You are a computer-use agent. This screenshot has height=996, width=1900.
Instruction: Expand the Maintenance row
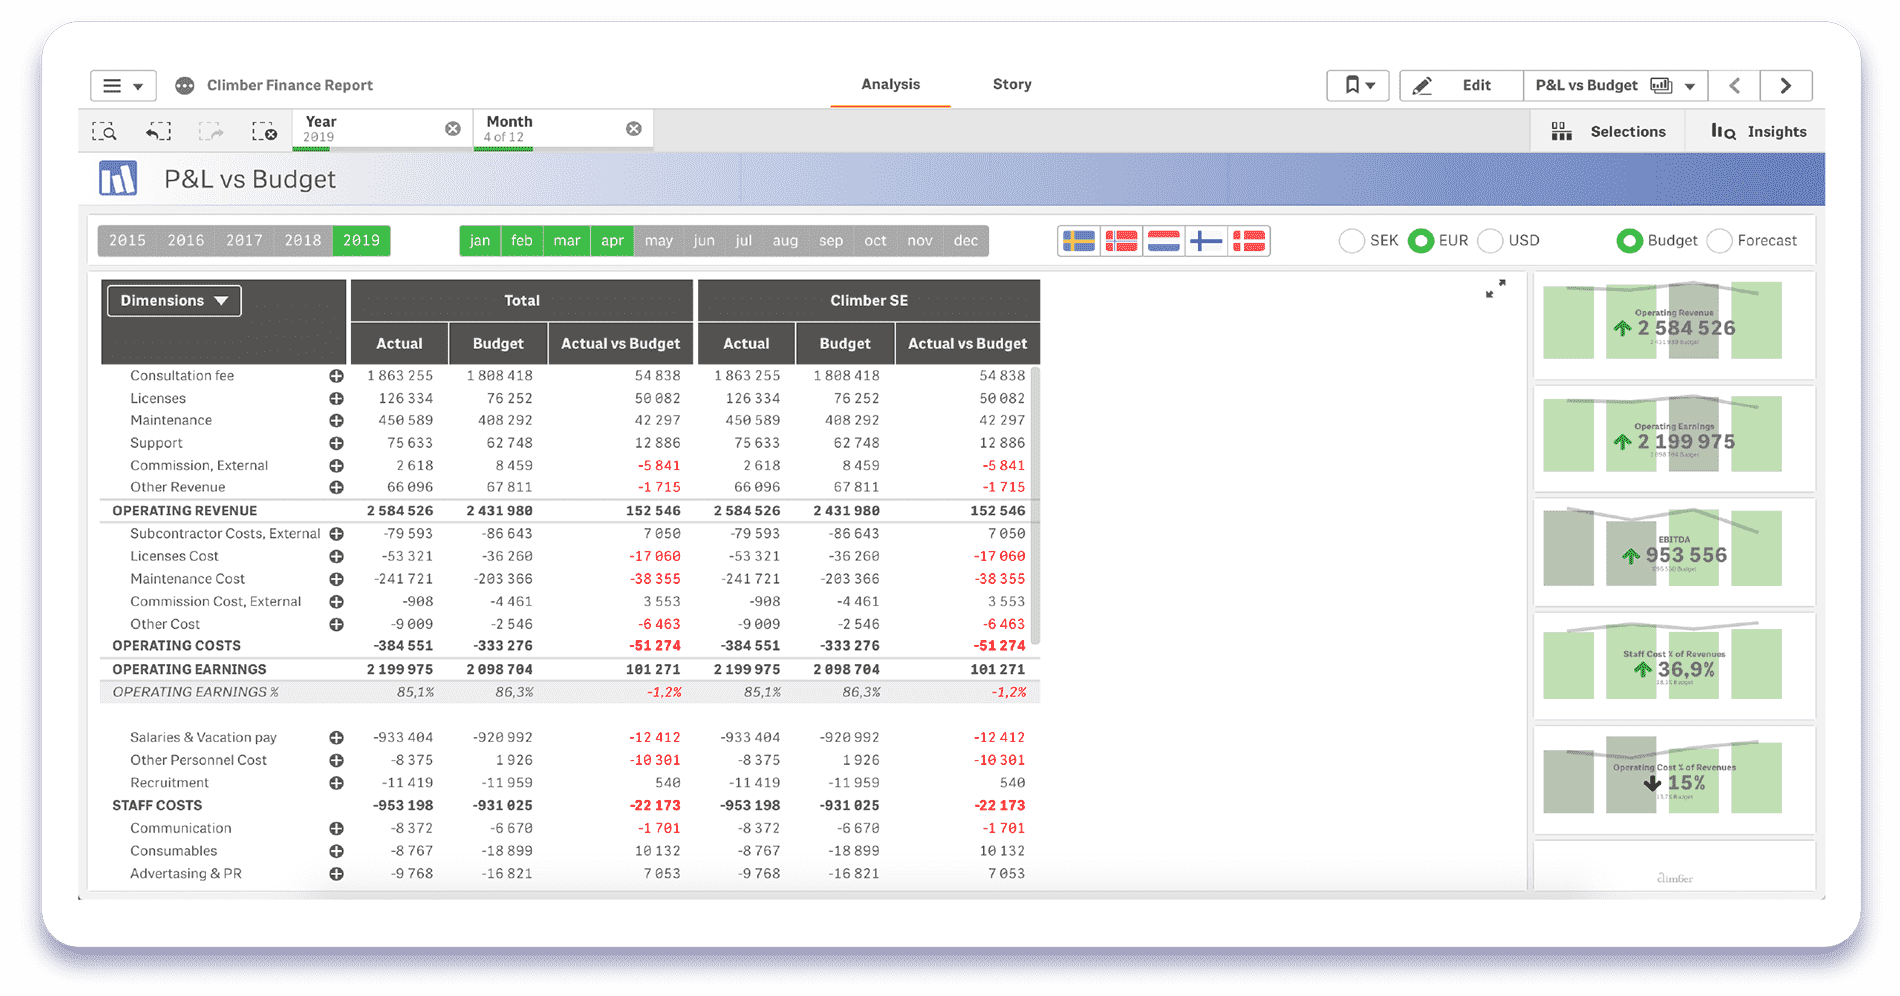[337, 421]
